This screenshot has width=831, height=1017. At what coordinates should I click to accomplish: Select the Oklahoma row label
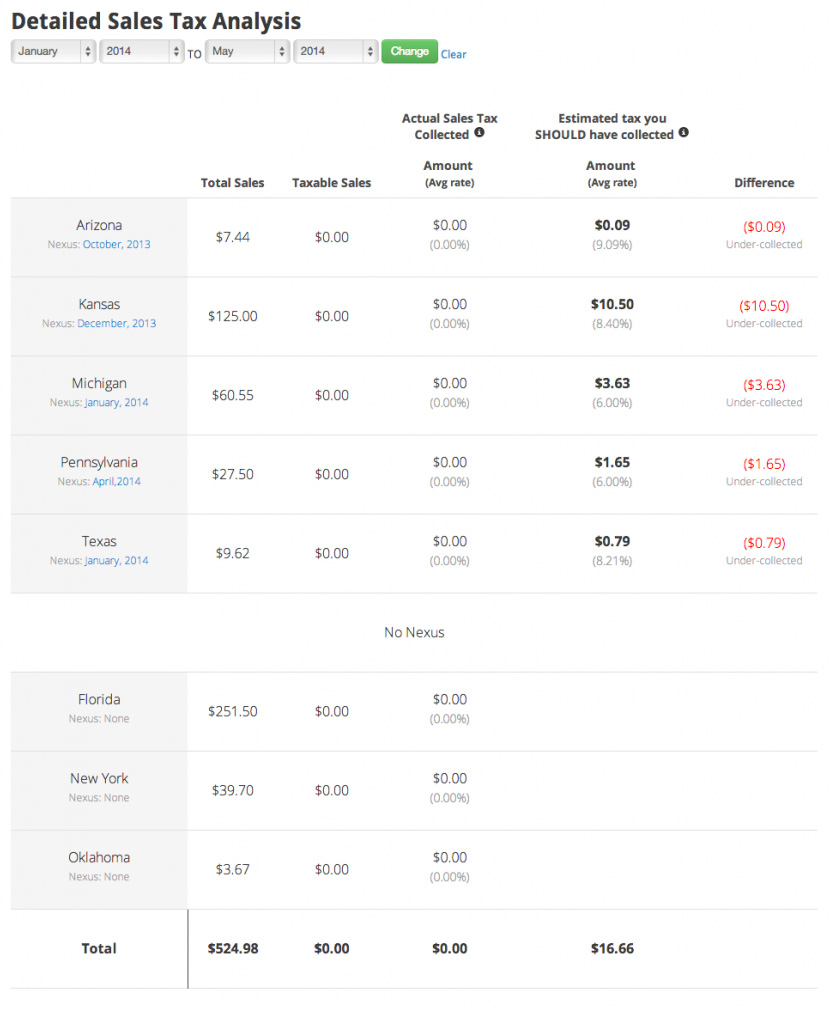coord(99,858)
